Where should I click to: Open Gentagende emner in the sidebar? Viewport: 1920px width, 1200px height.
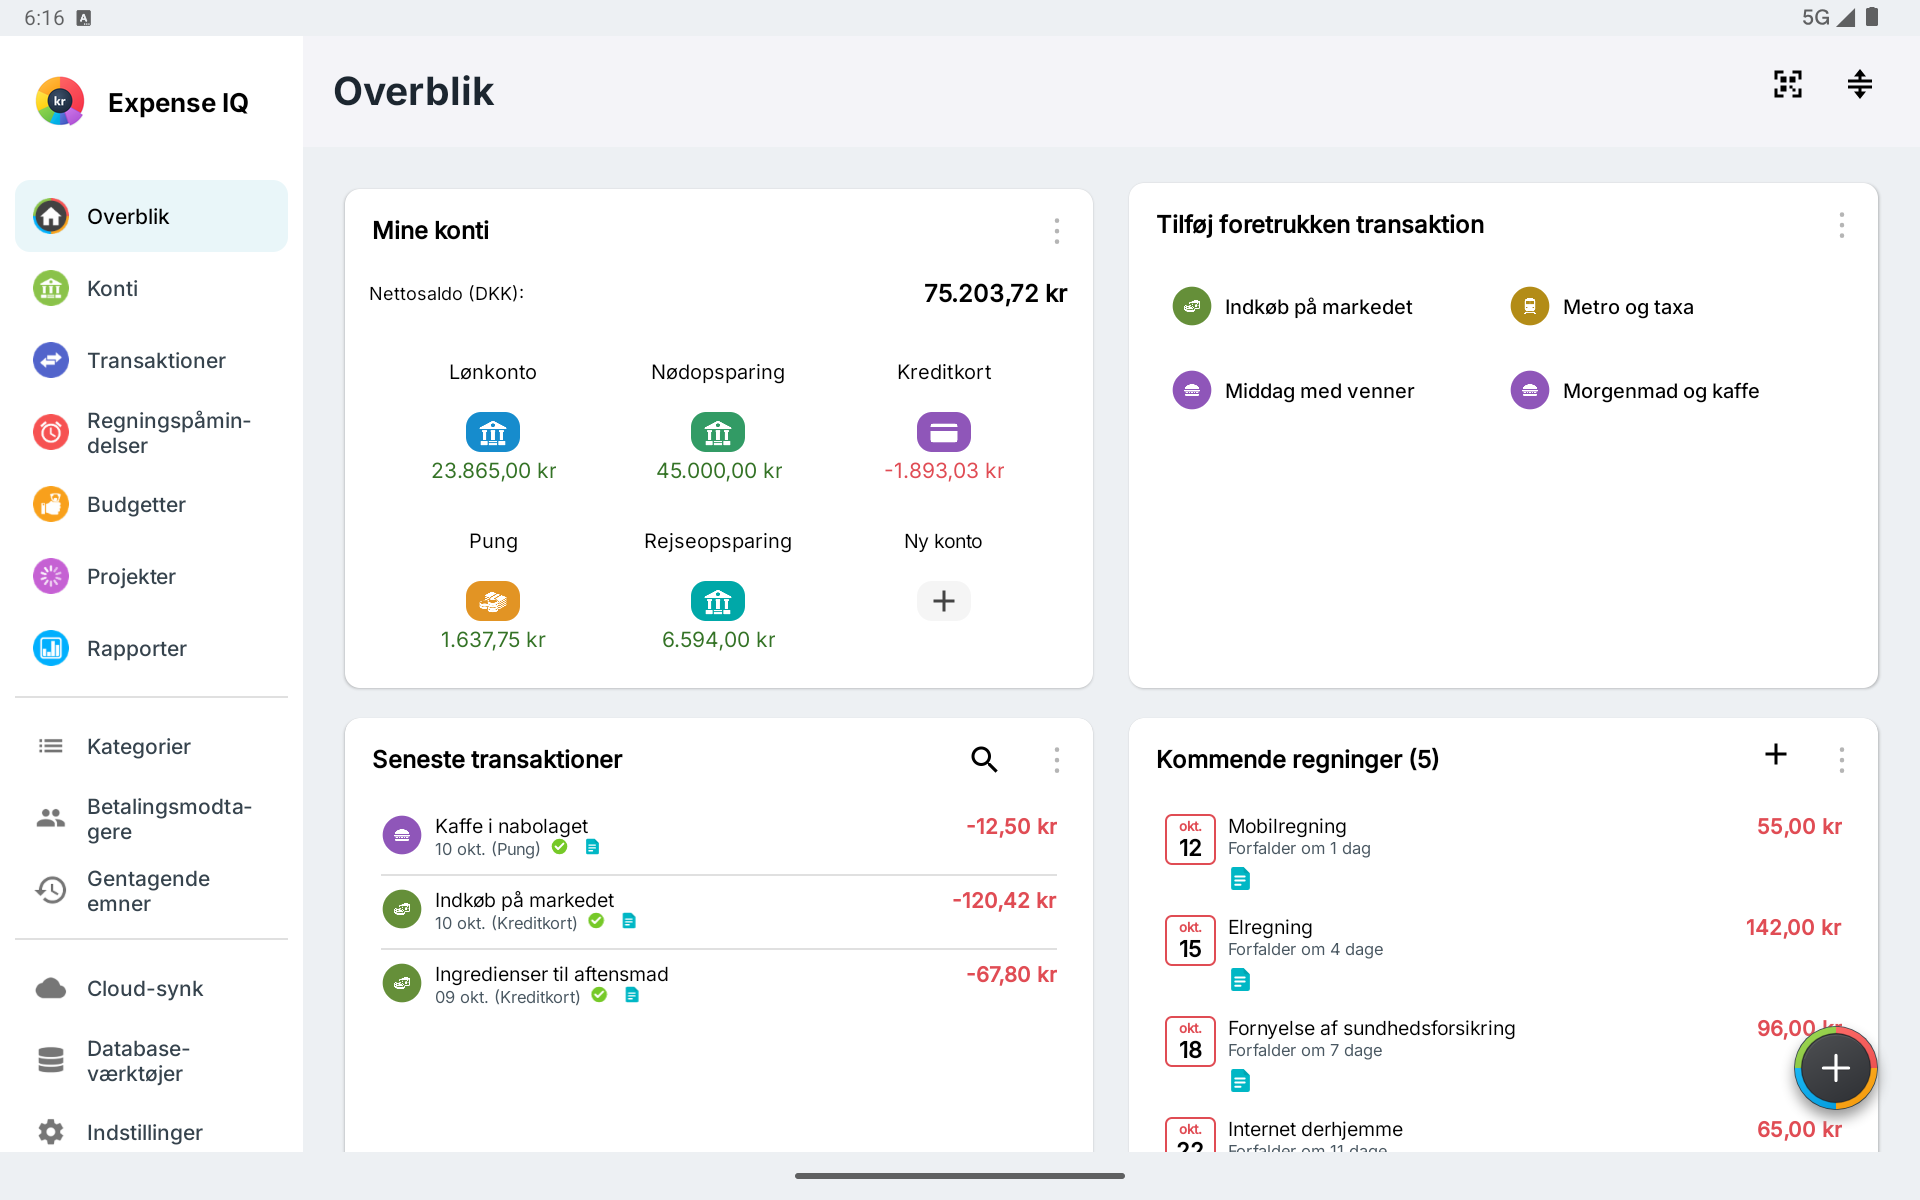pos(151,890)
